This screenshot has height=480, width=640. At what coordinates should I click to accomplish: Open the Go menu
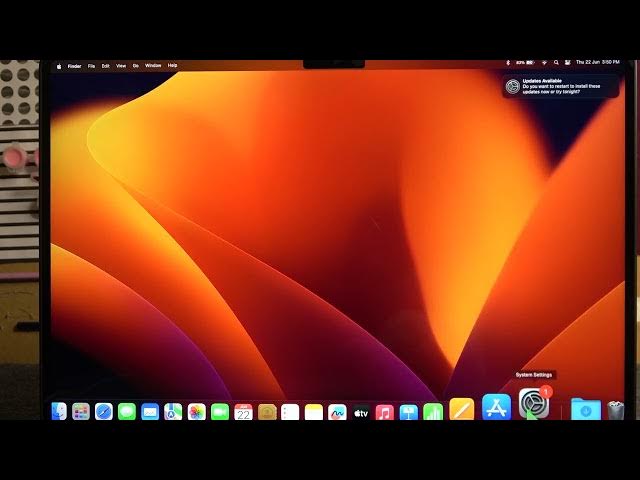coord(136,66)
